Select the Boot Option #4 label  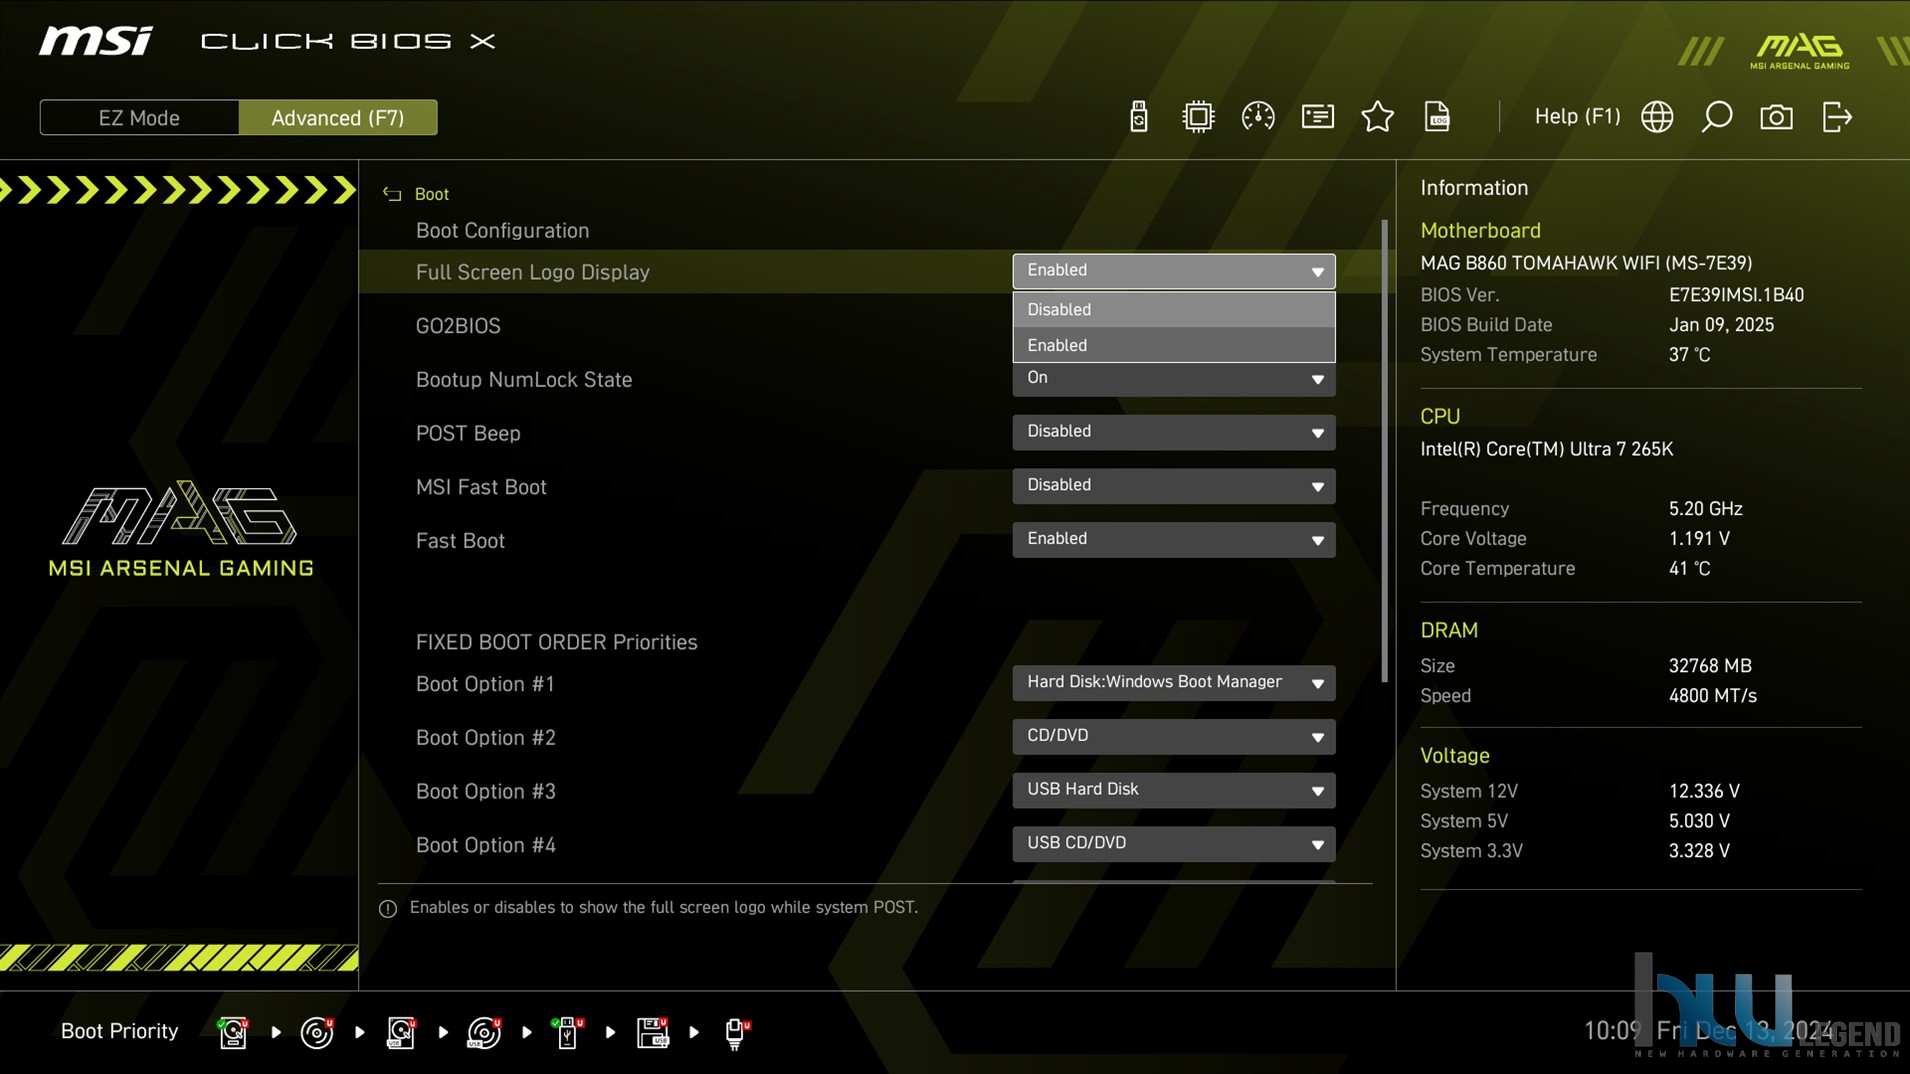(485, 845)
